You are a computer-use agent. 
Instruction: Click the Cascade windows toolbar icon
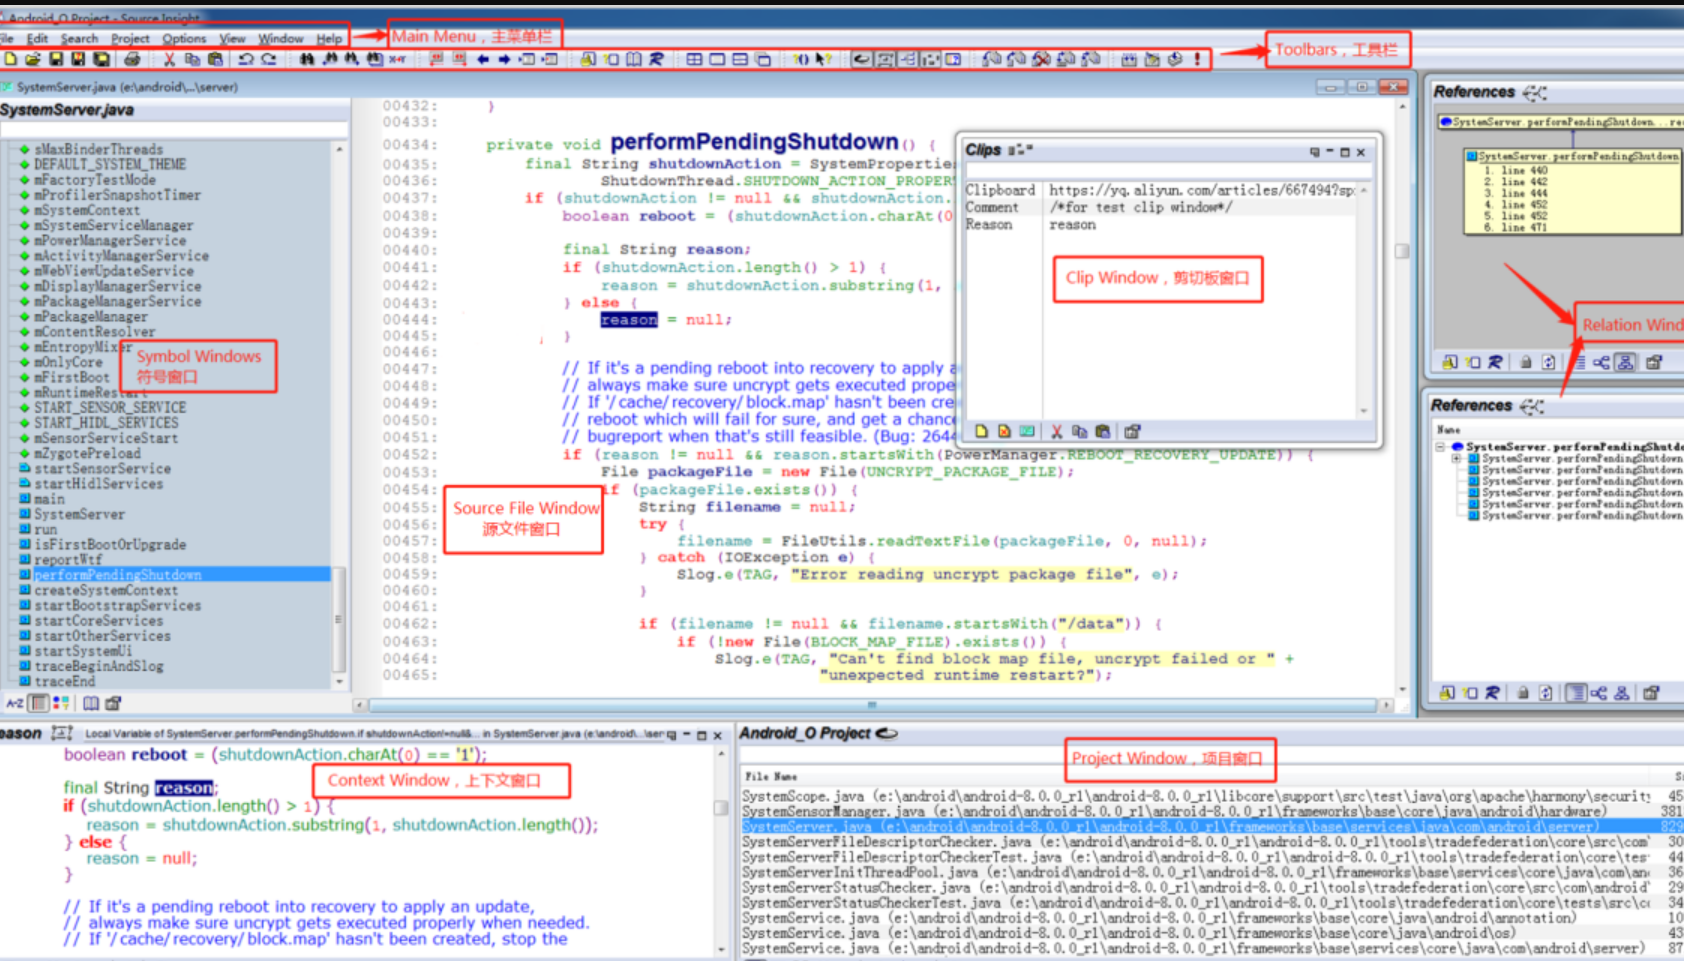tap(762, 59)
